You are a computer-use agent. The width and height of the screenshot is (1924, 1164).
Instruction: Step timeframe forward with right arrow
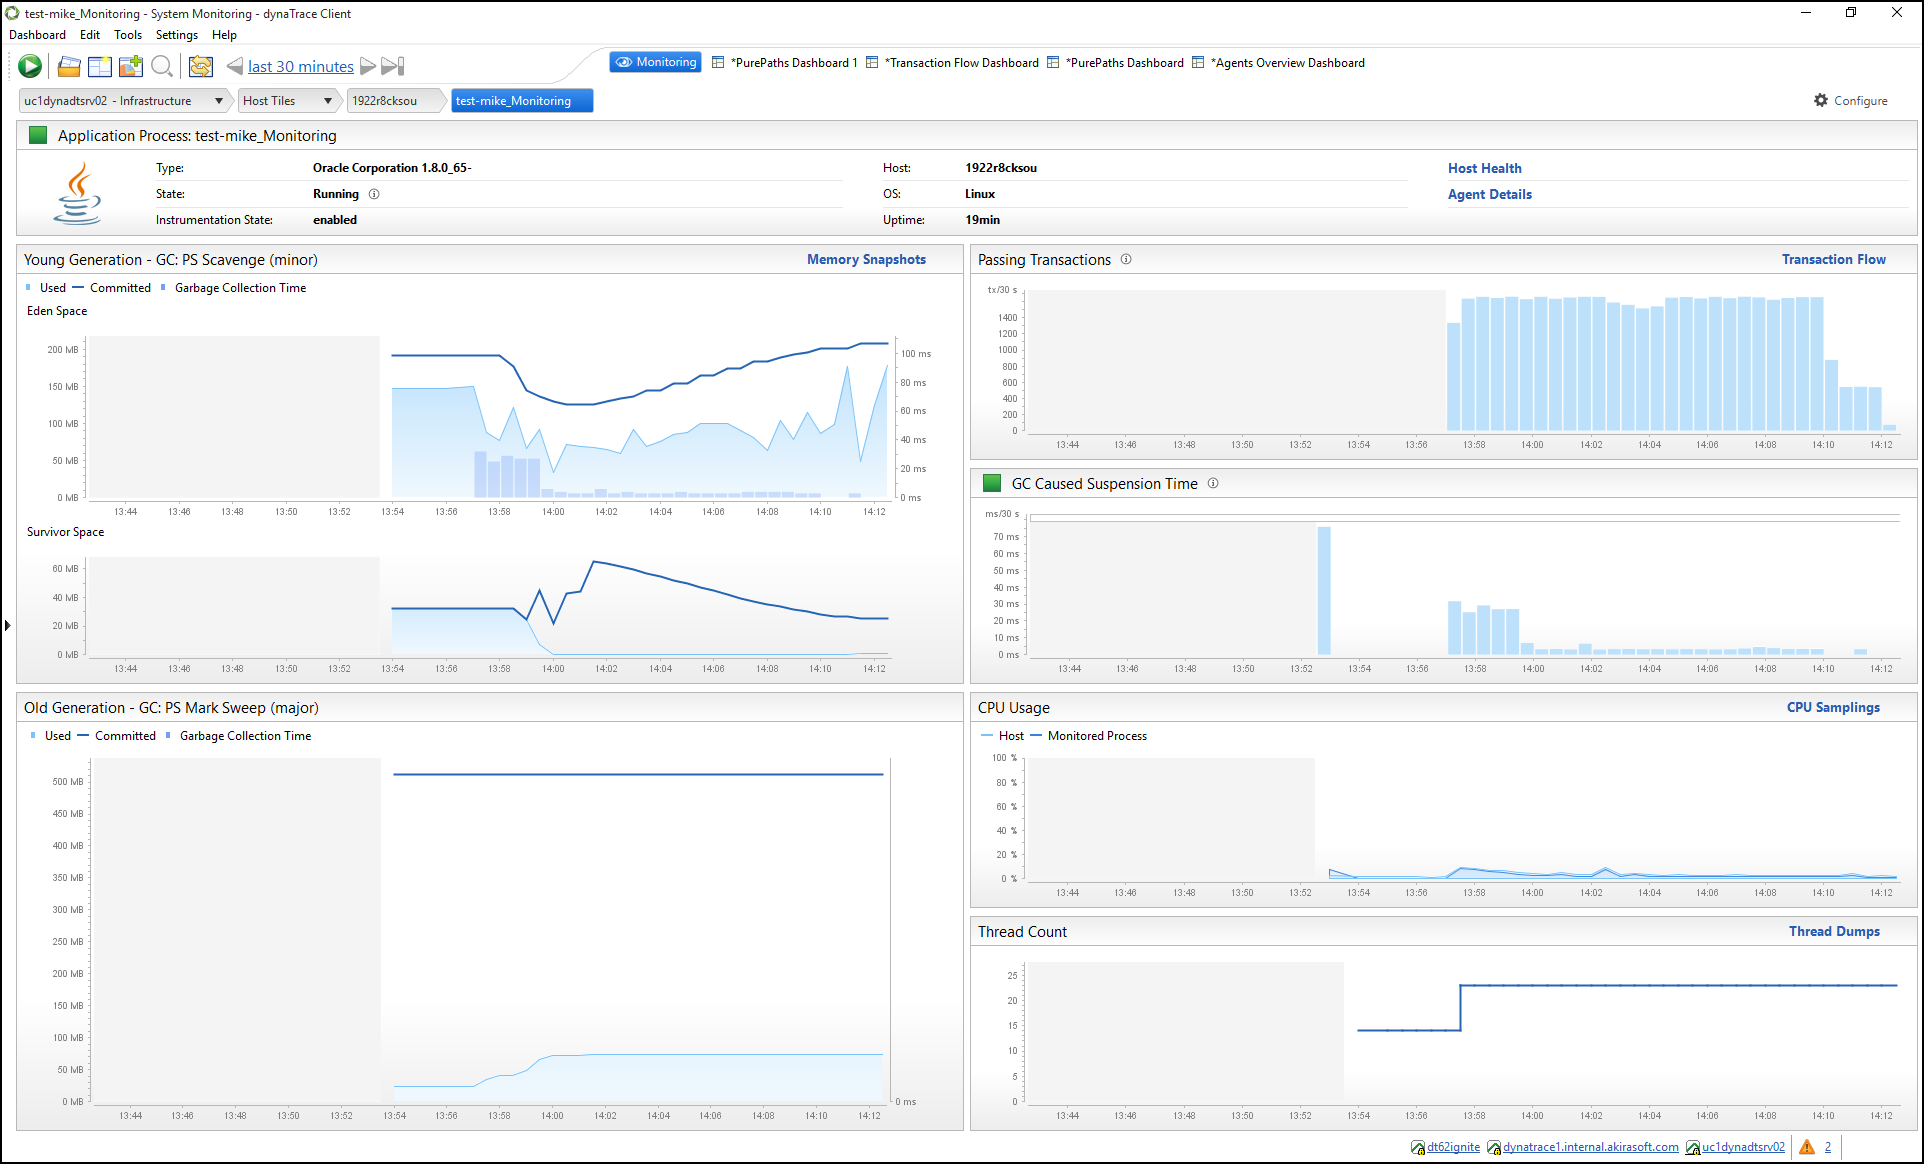tap(368, 66)
